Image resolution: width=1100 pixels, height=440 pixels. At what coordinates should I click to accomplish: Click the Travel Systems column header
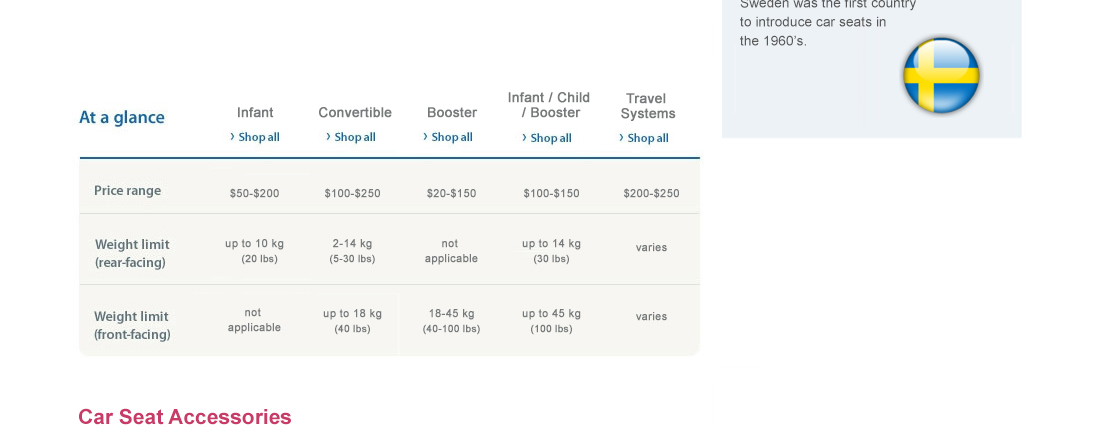(x=647, y=106)
